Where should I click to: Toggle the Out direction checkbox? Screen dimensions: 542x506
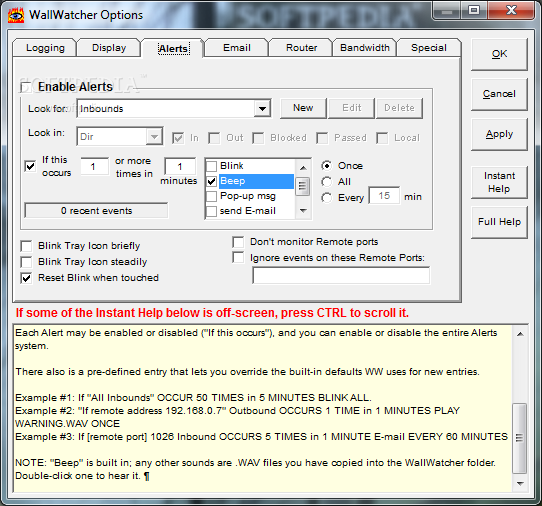point(214,138)
